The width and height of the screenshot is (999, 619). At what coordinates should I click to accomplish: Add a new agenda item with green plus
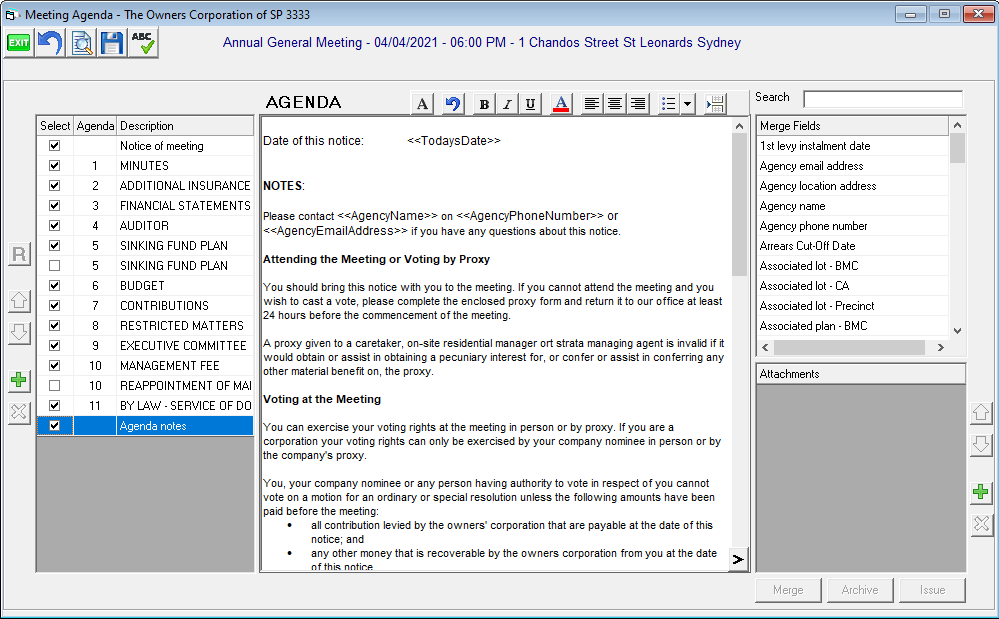[x=19, y=380]
